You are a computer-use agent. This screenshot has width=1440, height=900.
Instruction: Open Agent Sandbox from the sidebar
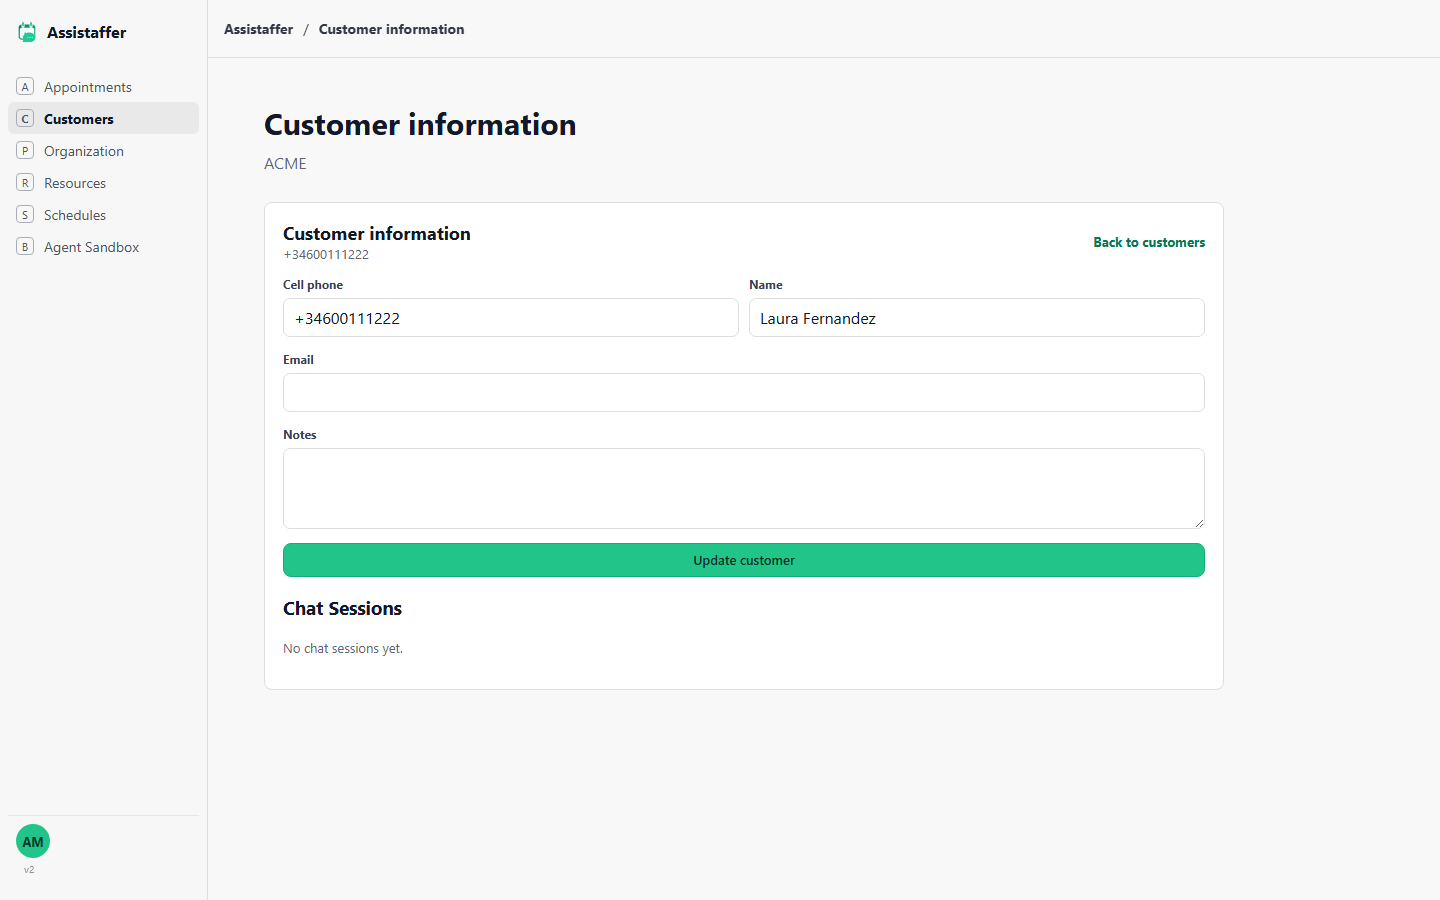(104, 247)
